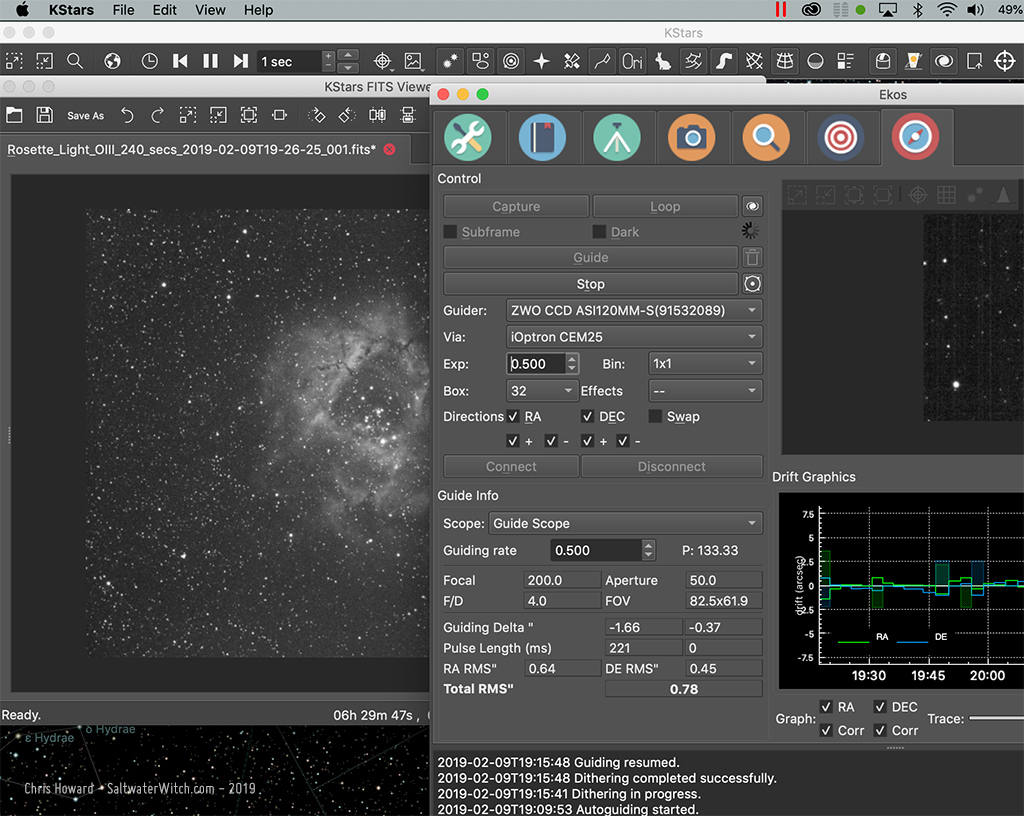Click the save icon in FITS Viewer

(x=45, y=115)
